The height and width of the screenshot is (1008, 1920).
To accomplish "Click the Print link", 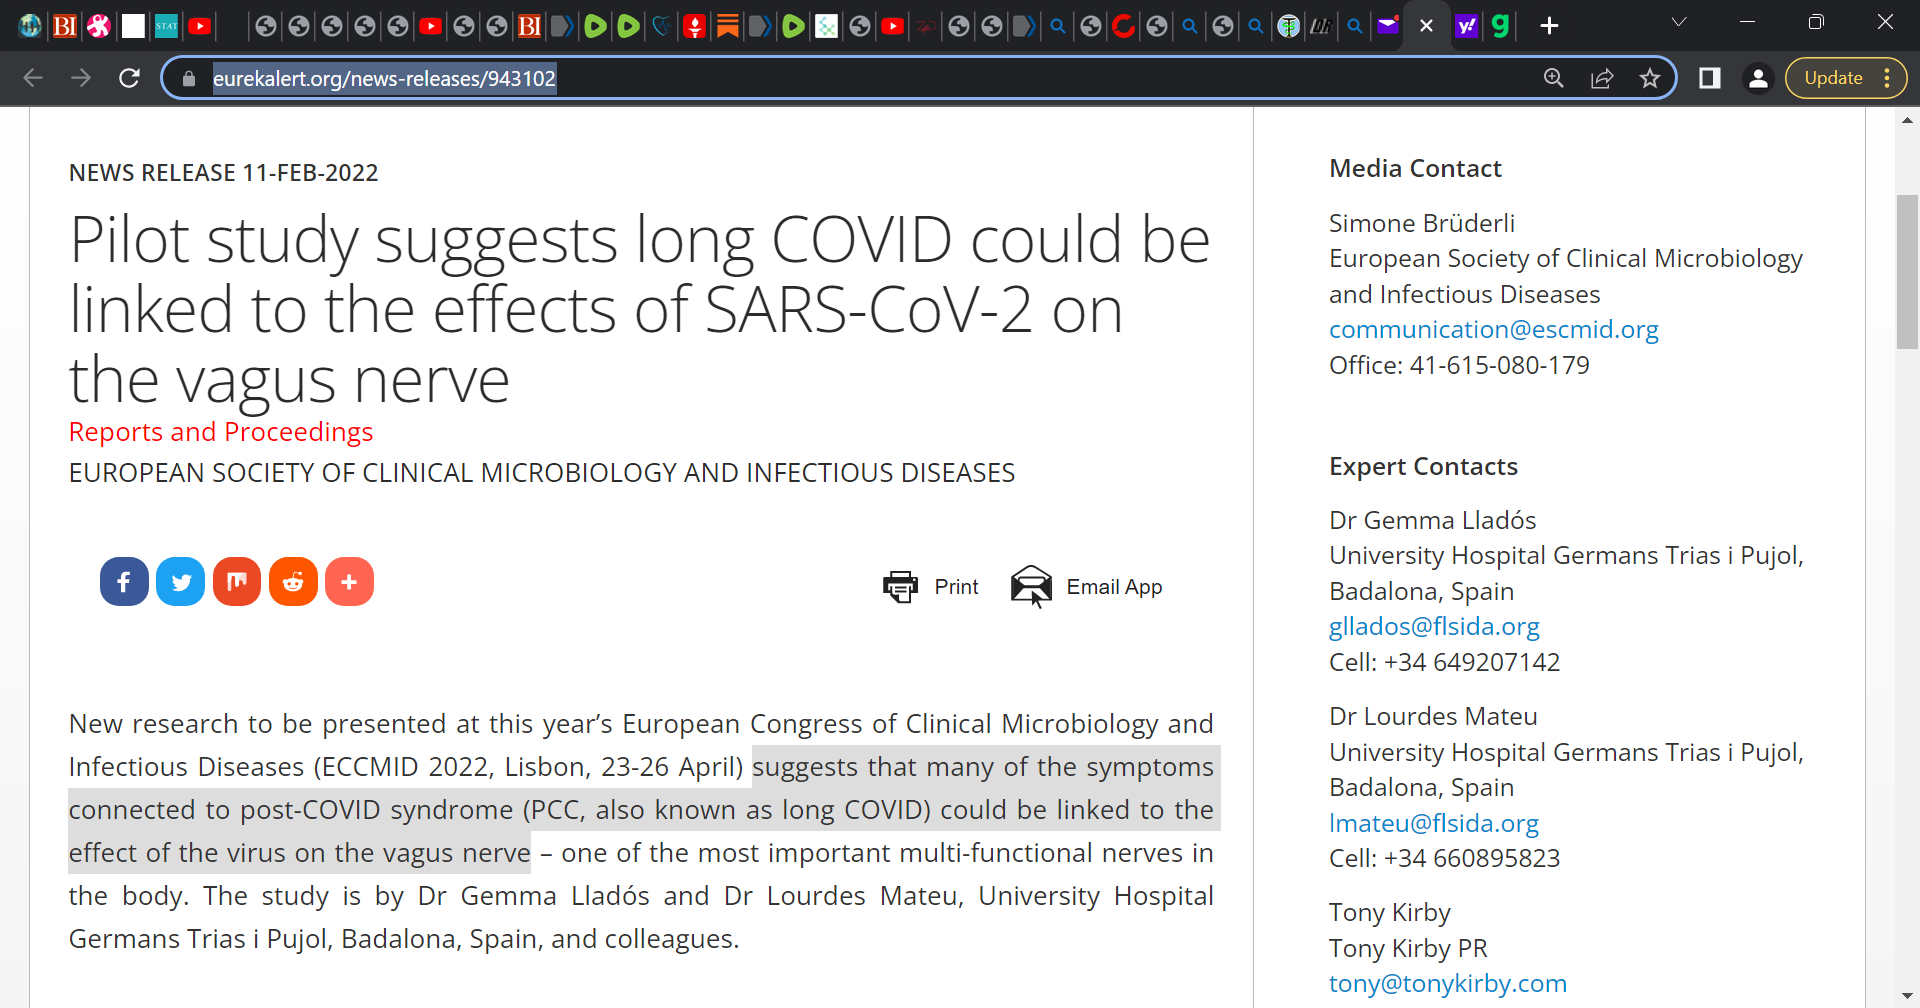I will point(956,587).
